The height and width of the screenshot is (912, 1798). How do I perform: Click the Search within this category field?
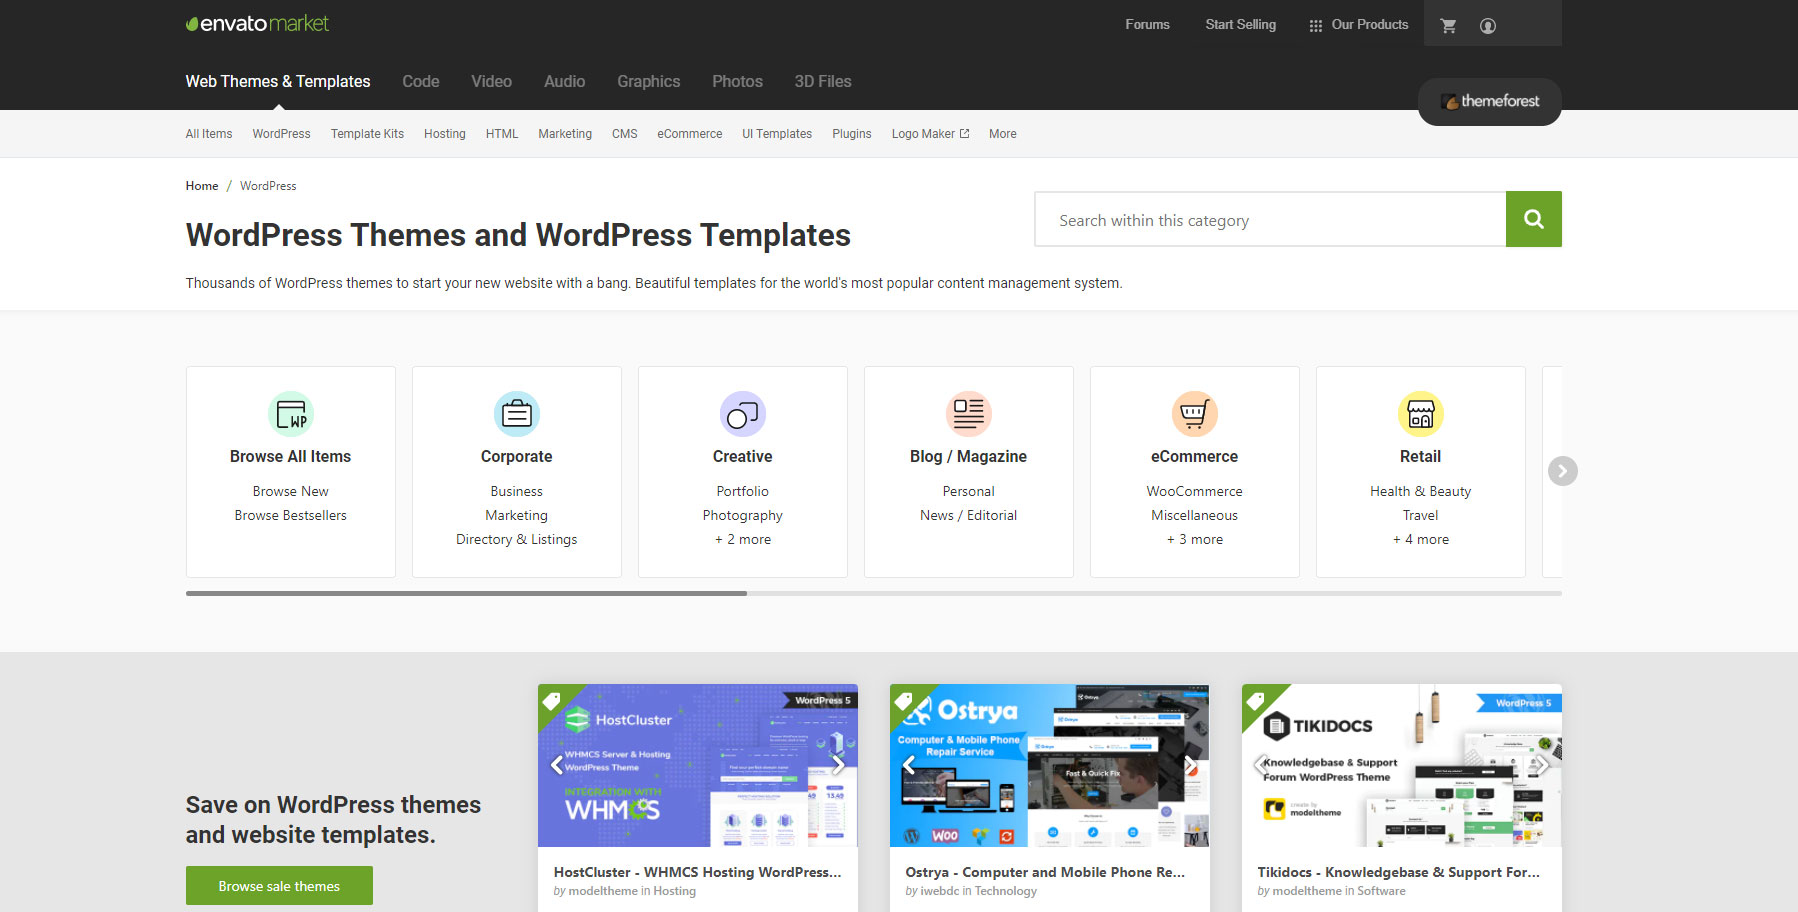pos(1270,220)
